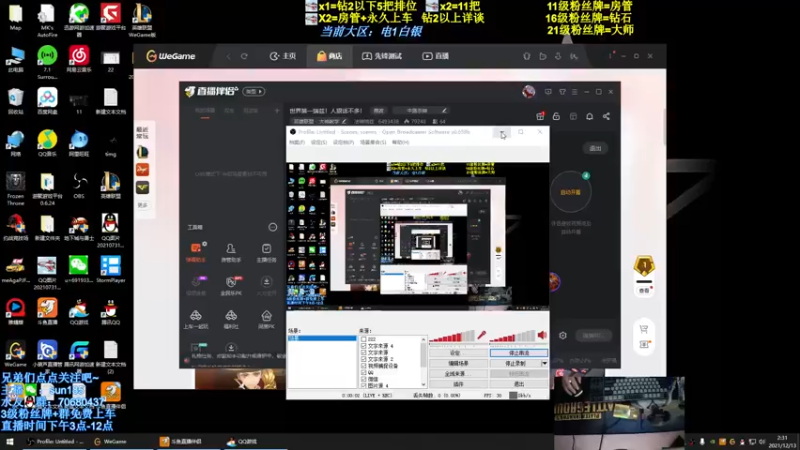Screen dimensions: 800x450
Task: Open the hamburger menu in streaming app title bar
Action: point(574,92)
